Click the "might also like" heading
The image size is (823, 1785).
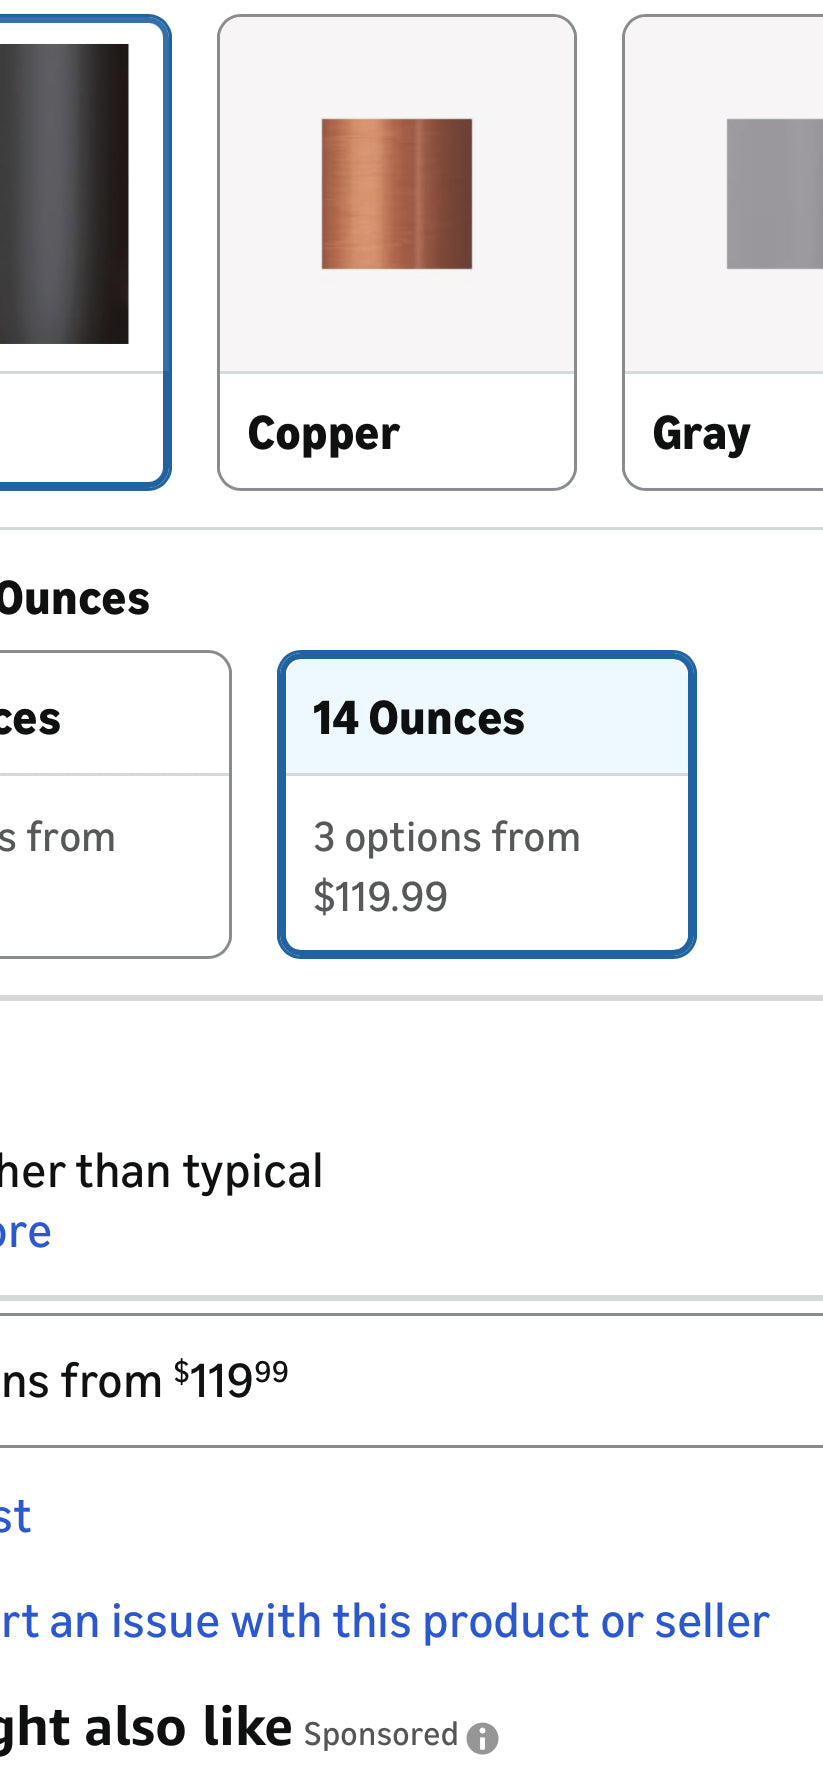[145, 1727]
